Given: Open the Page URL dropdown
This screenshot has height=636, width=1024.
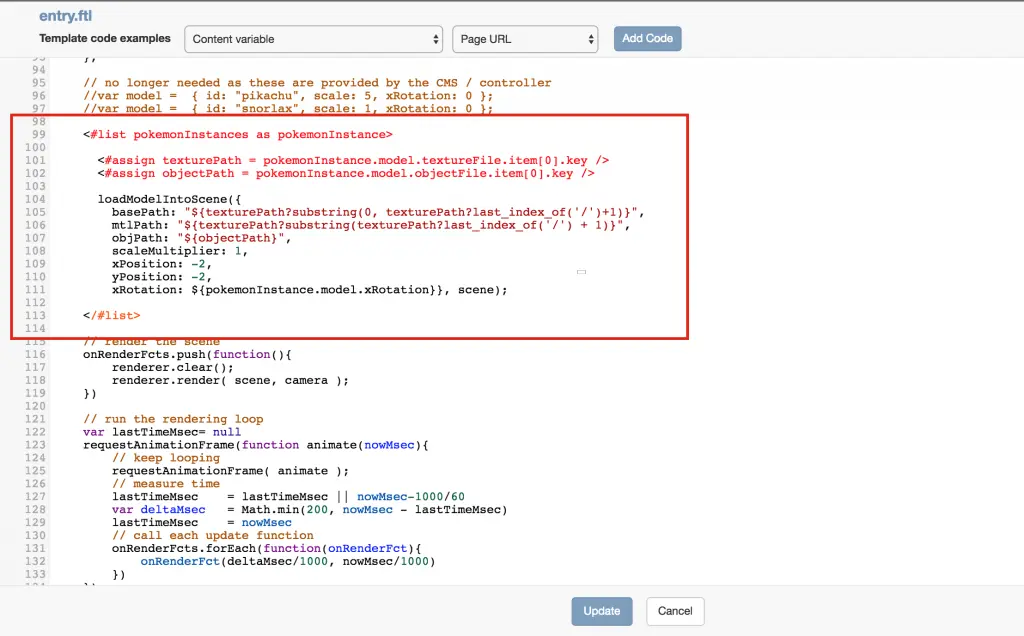Looking at the screenshot, I should (x=525, y=39).
